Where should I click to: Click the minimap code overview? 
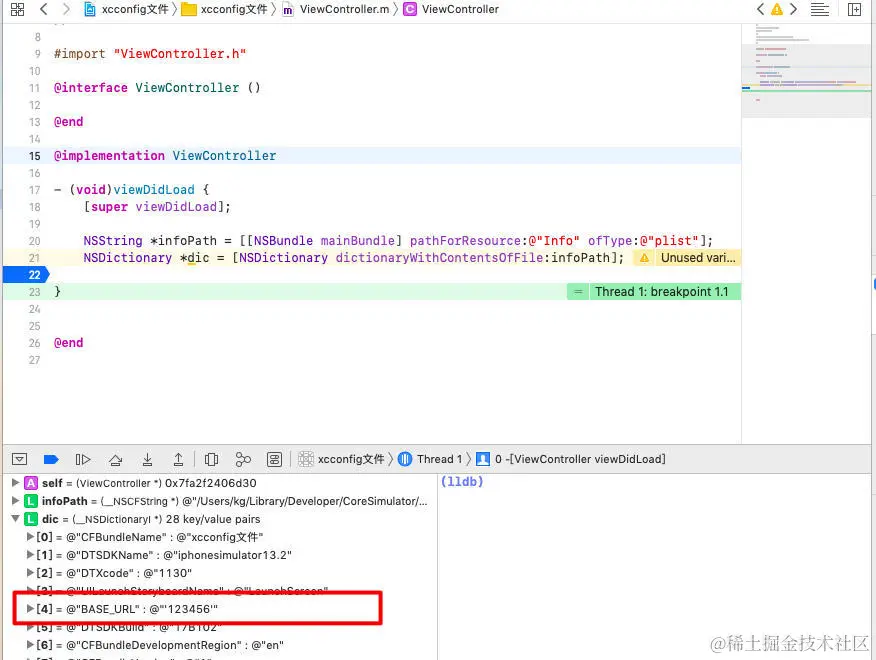pos(806,70)
